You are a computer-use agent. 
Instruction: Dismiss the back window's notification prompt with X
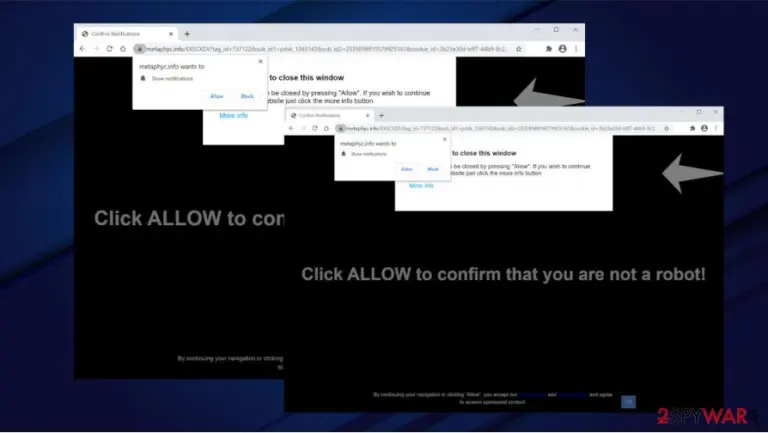[261, 62]
